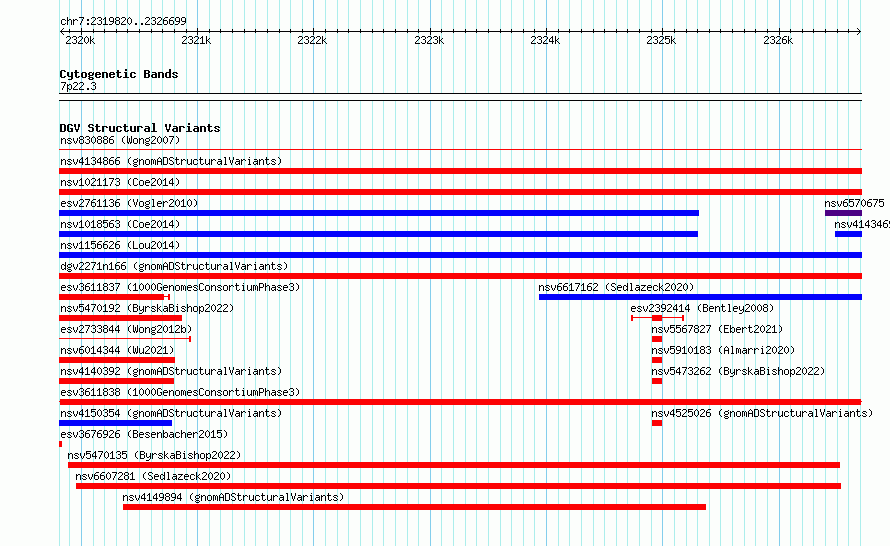
Task: Click the chr7:2319820..2326699 coordinates text
Action: pos(123,21)
